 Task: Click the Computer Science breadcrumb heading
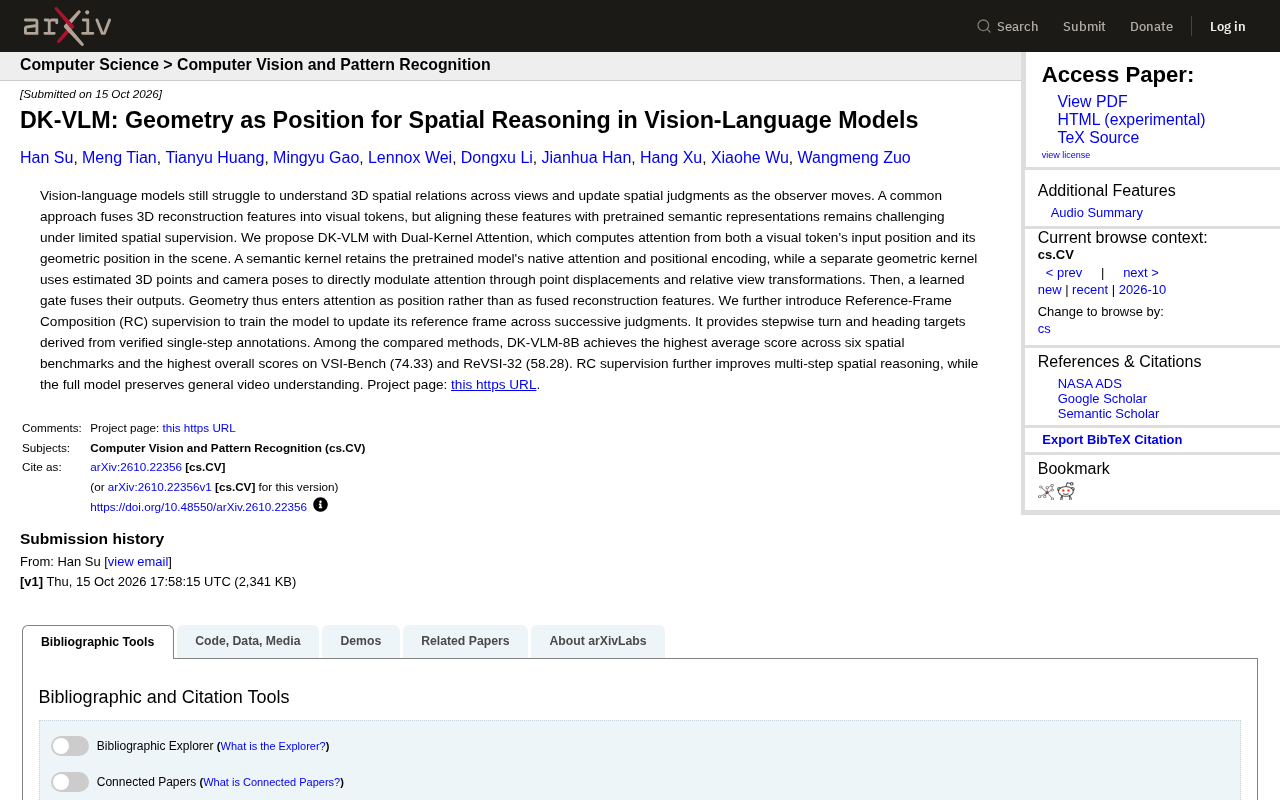pos(89,65)
